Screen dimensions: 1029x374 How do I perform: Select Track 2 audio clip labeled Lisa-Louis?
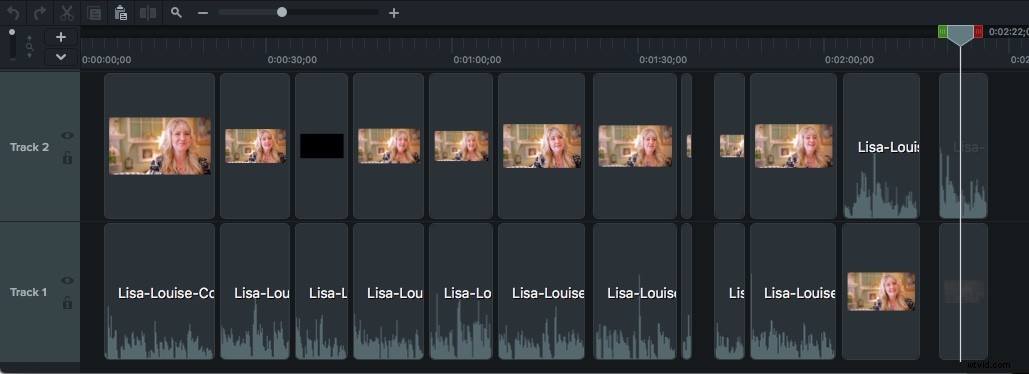881,146
